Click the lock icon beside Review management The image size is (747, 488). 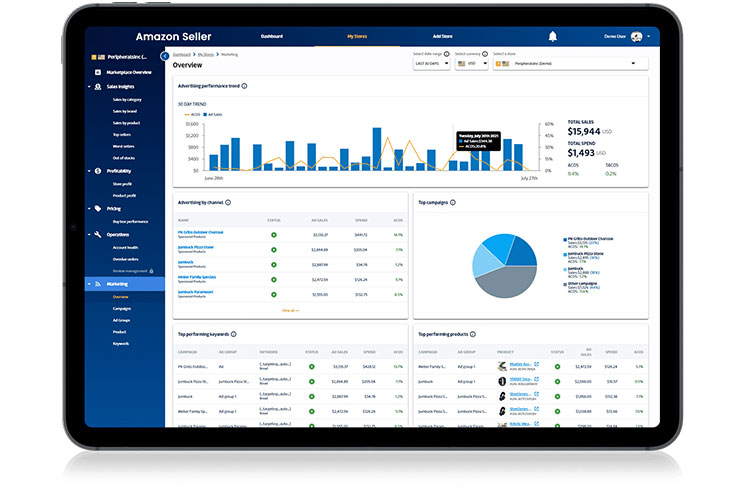tap(151, 271)
